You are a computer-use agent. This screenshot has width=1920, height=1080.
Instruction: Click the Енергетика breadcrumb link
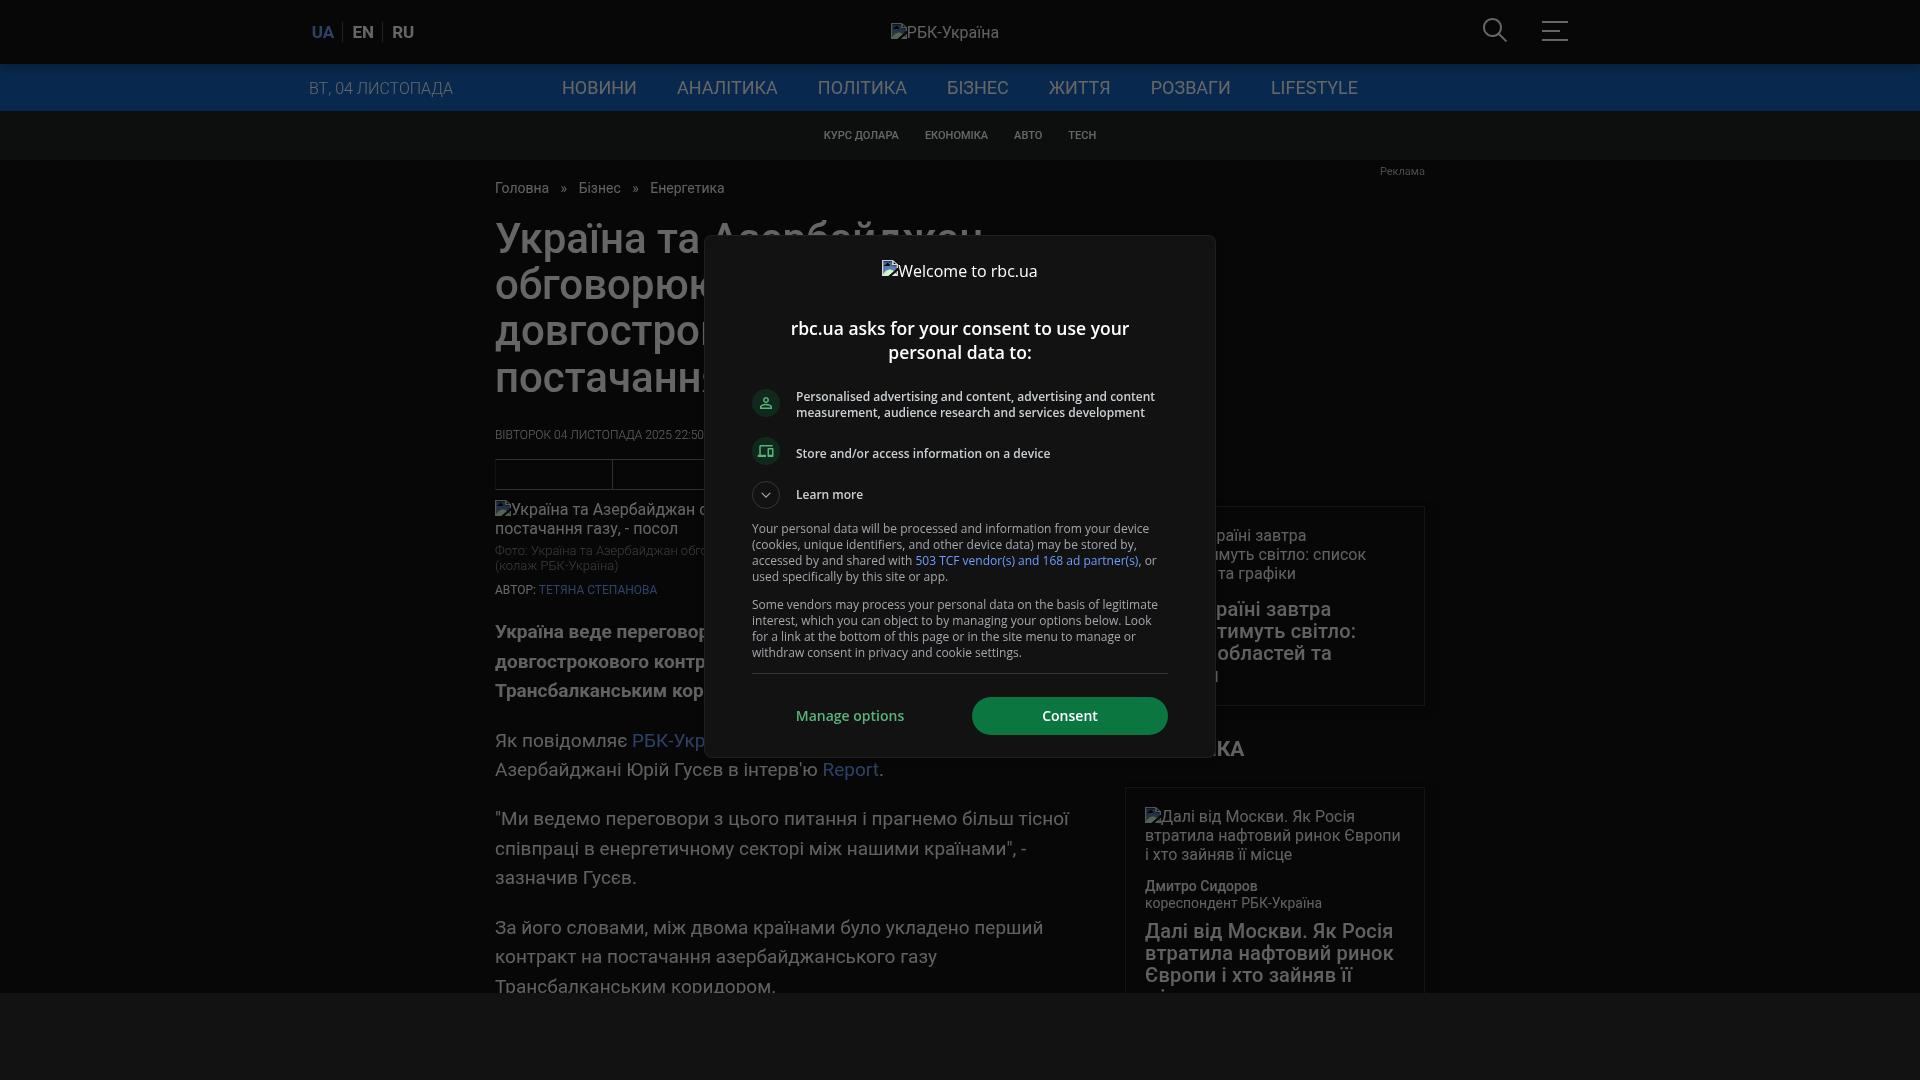click(x=686, y=188)
